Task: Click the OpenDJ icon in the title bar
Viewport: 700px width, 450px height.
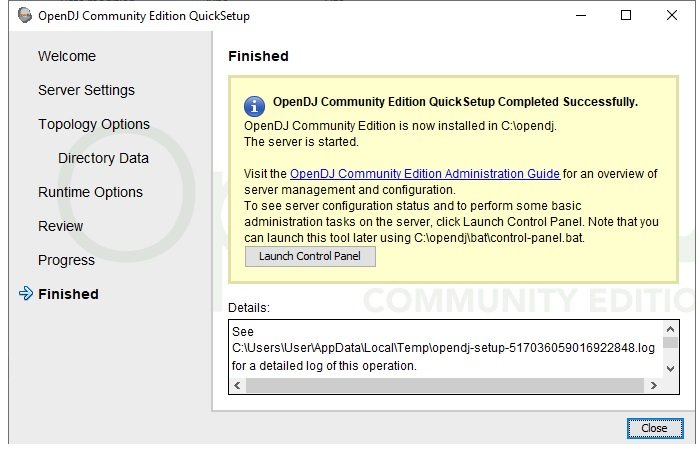Action: point(24,16)
